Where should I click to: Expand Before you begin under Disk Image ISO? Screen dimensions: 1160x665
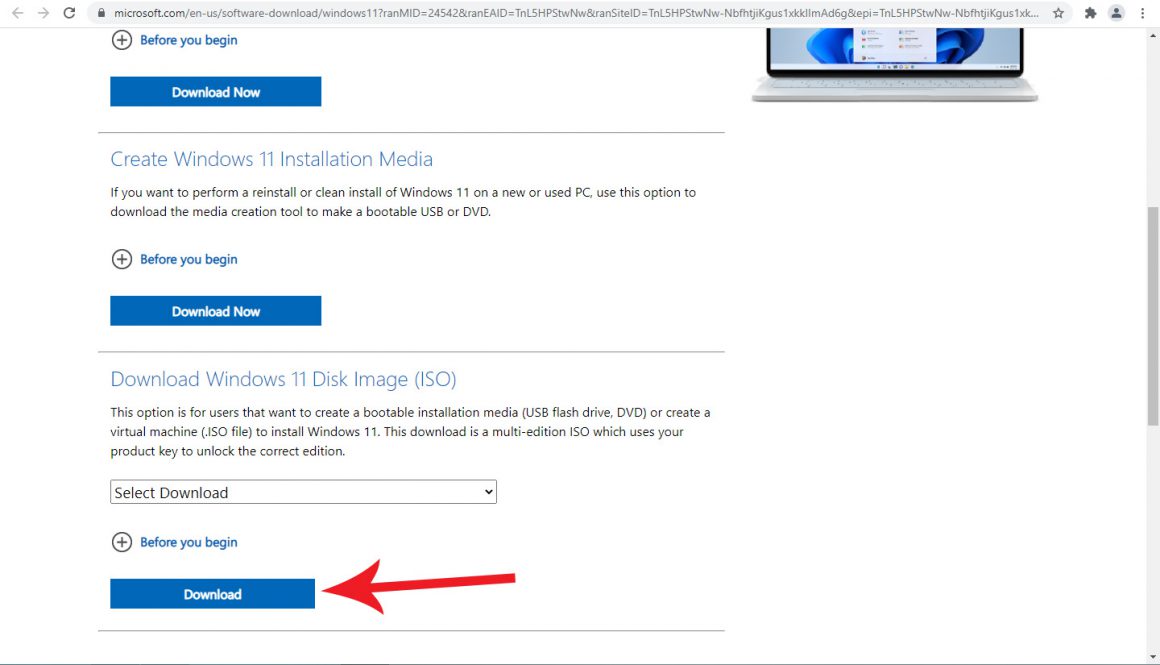(x=122, y=542)
